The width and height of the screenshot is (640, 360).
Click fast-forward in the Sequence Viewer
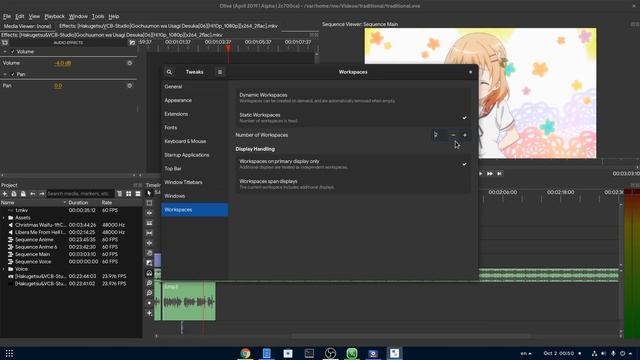[489, 174]
